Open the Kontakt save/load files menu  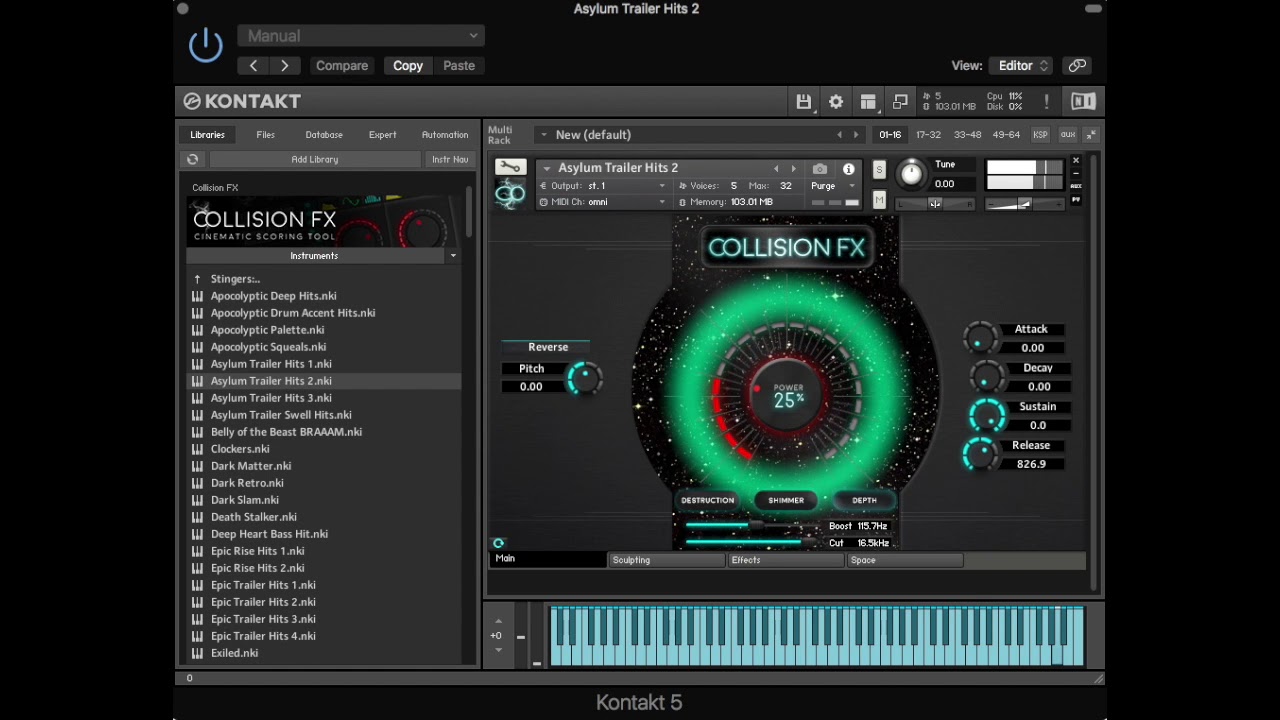803,102
